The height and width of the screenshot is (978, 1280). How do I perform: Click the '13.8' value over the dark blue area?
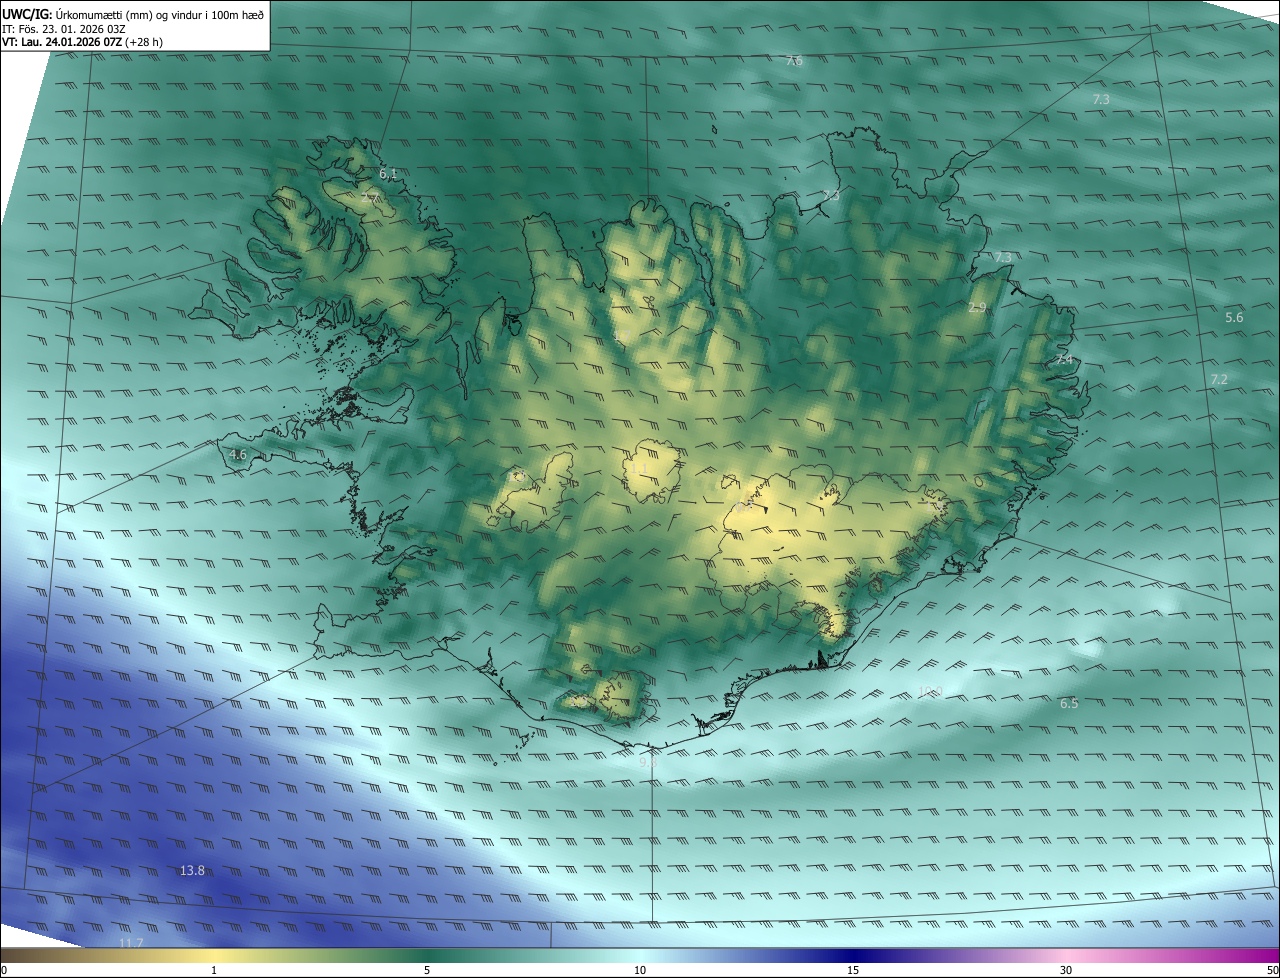tap(192, 871)
